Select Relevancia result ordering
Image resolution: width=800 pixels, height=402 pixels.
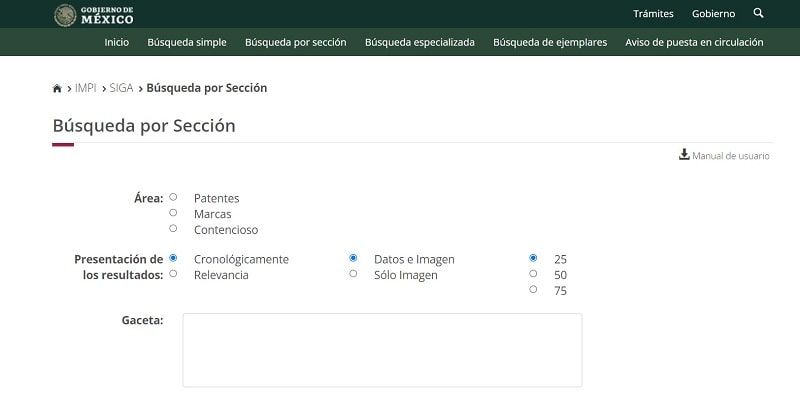(173, 274)
